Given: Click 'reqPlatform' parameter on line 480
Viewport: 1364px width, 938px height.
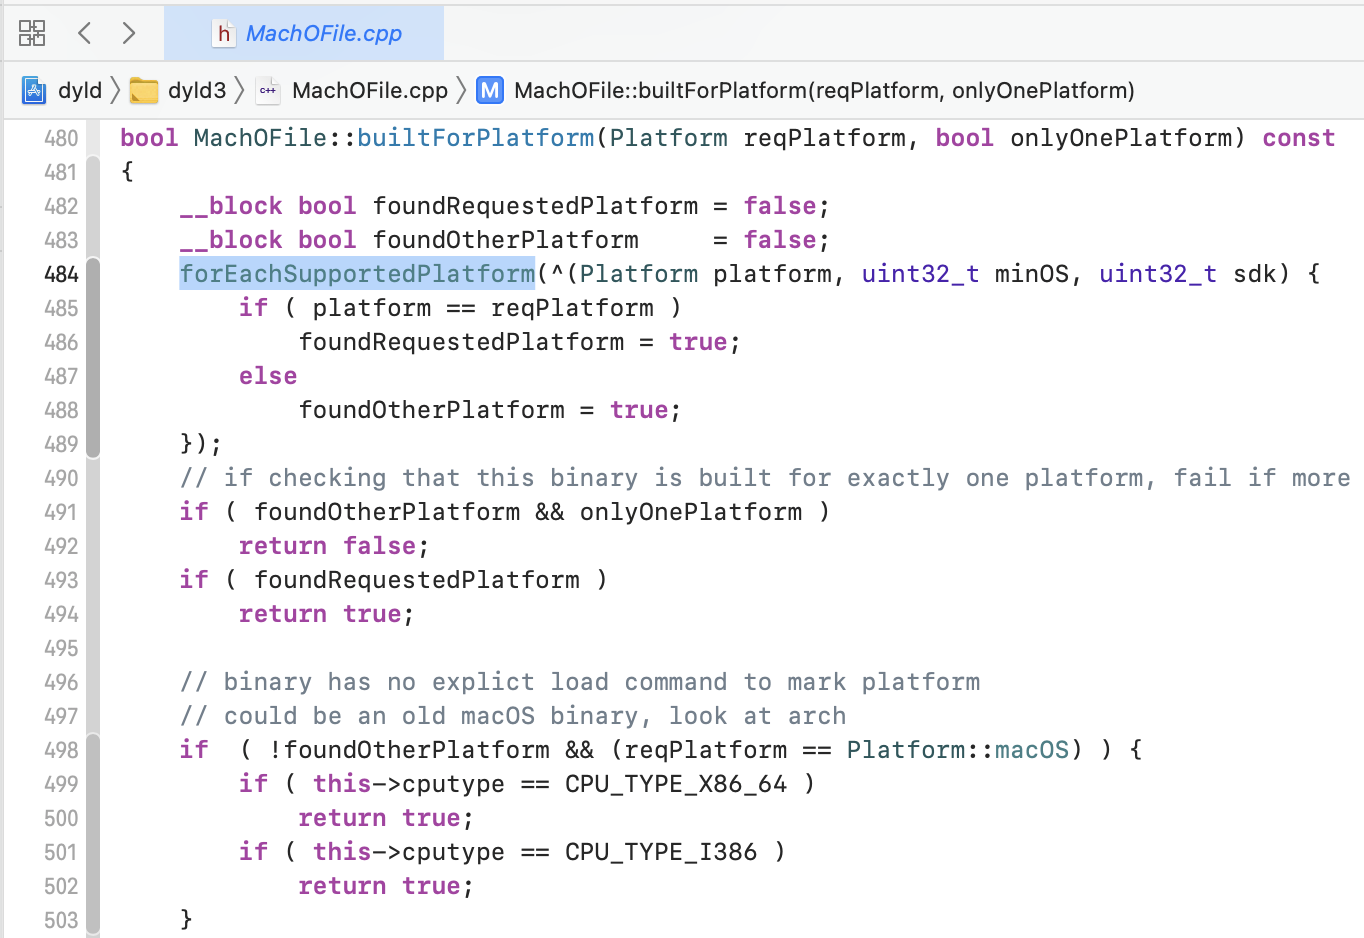Looking at the screenshot, I should coord(824,138).
